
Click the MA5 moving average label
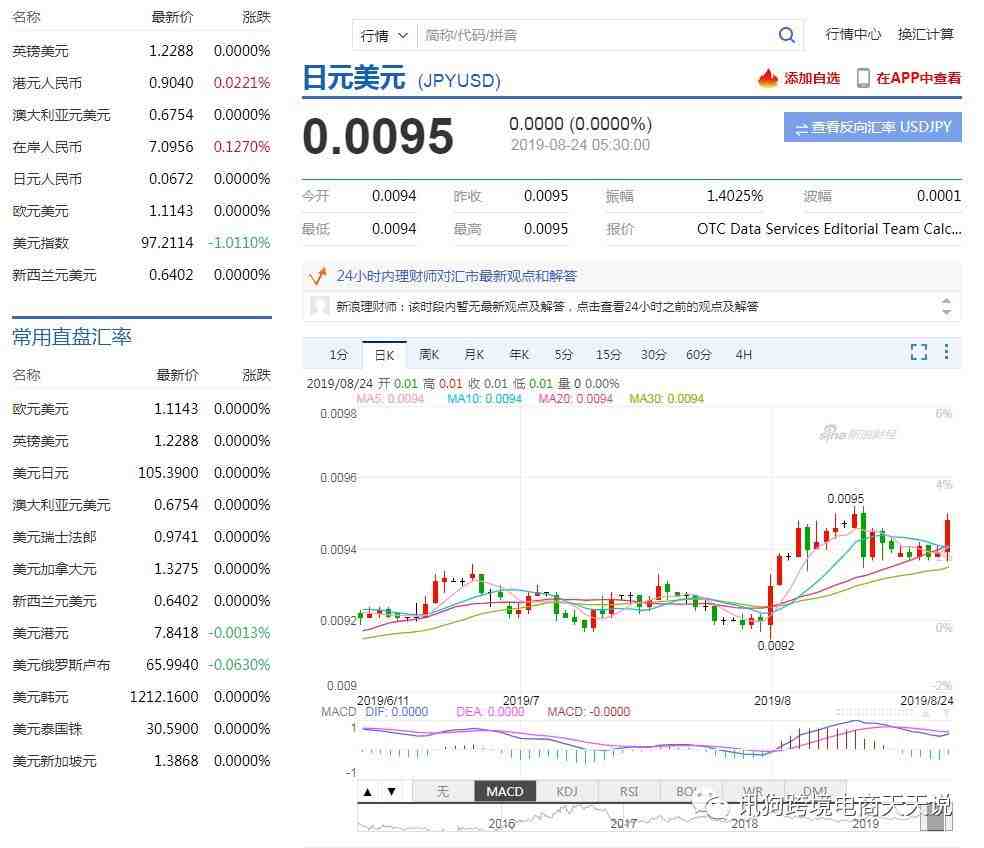390,399
